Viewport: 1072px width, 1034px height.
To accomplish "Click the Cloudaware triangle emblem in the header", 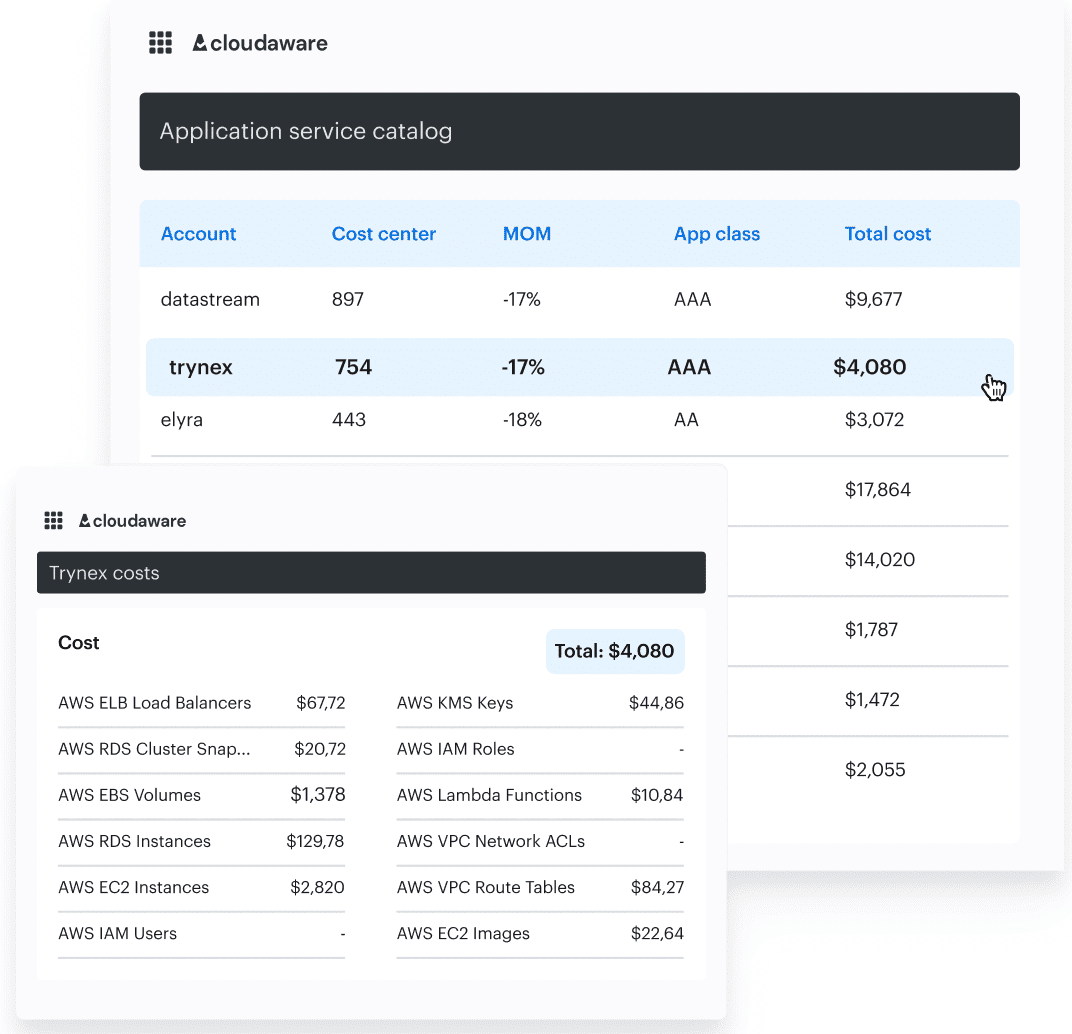I will click(200, 42).
